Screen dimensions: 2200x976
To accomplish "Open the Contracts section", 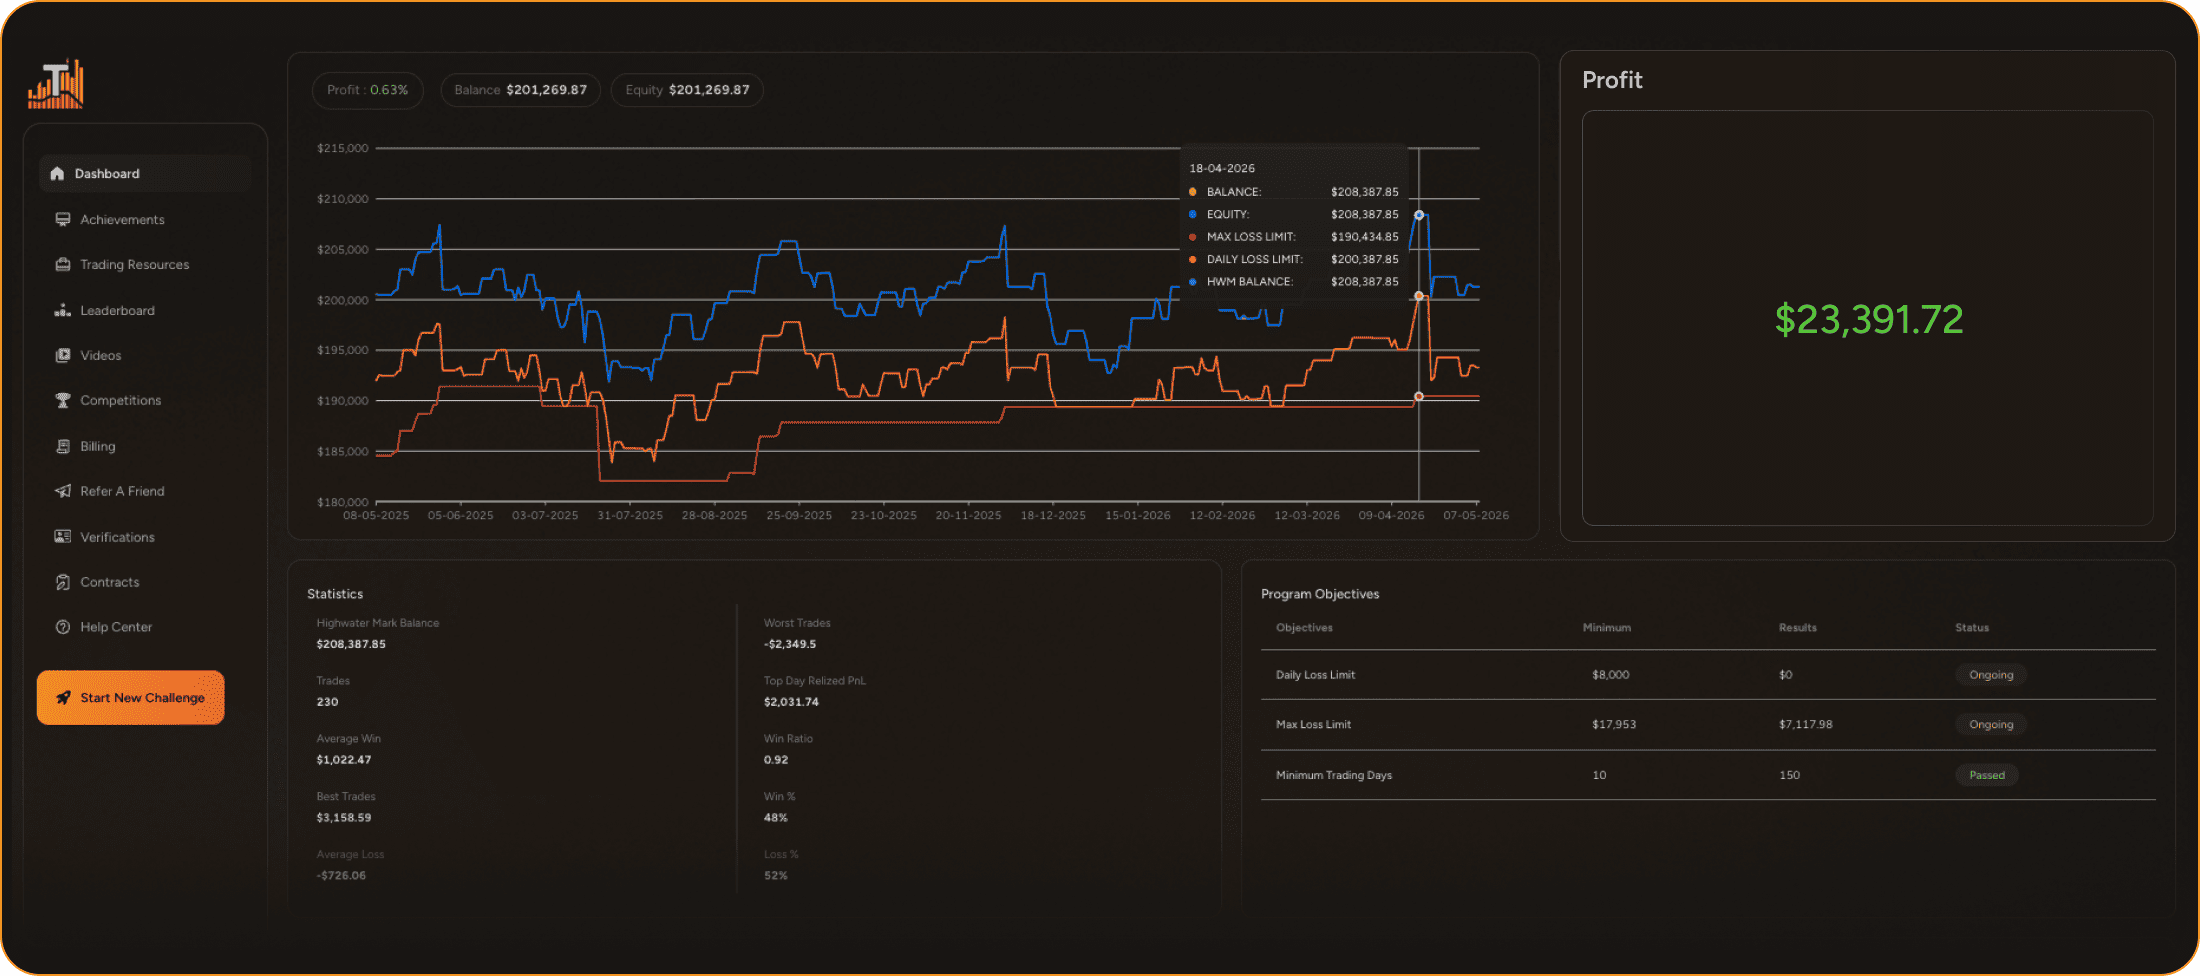I will pyautogui.click(x=109, y=582).
